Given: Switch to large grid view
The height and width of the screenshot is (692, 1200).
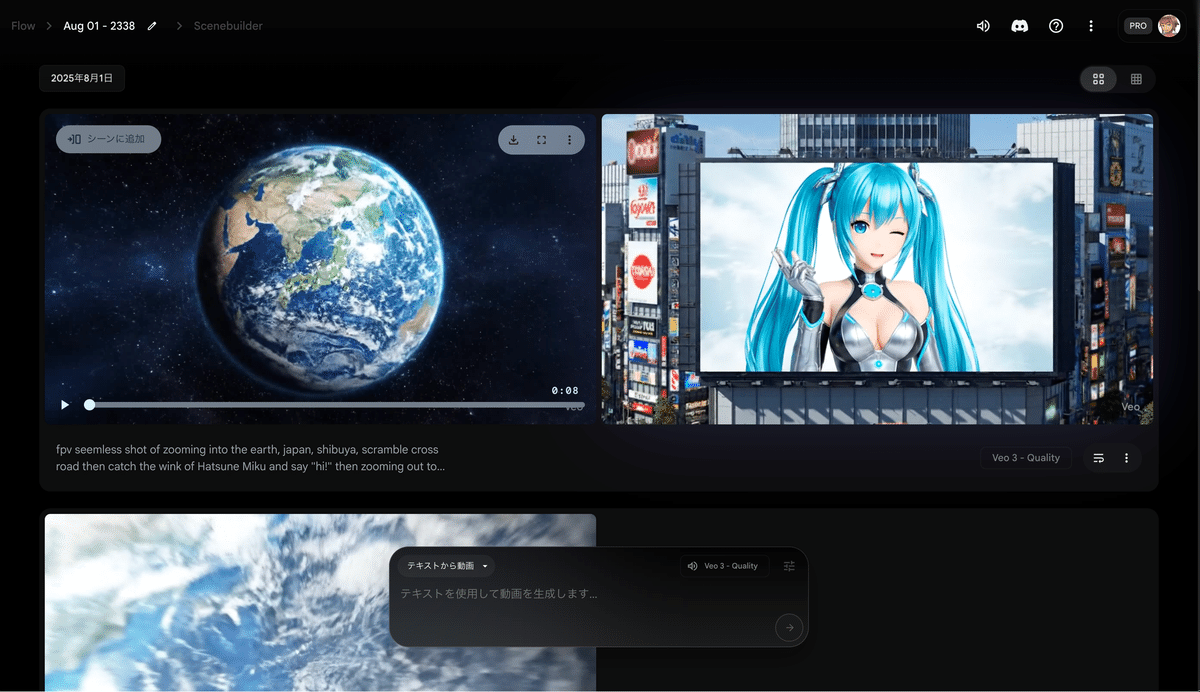Looking at the screenshot, I should [1099, 79].
